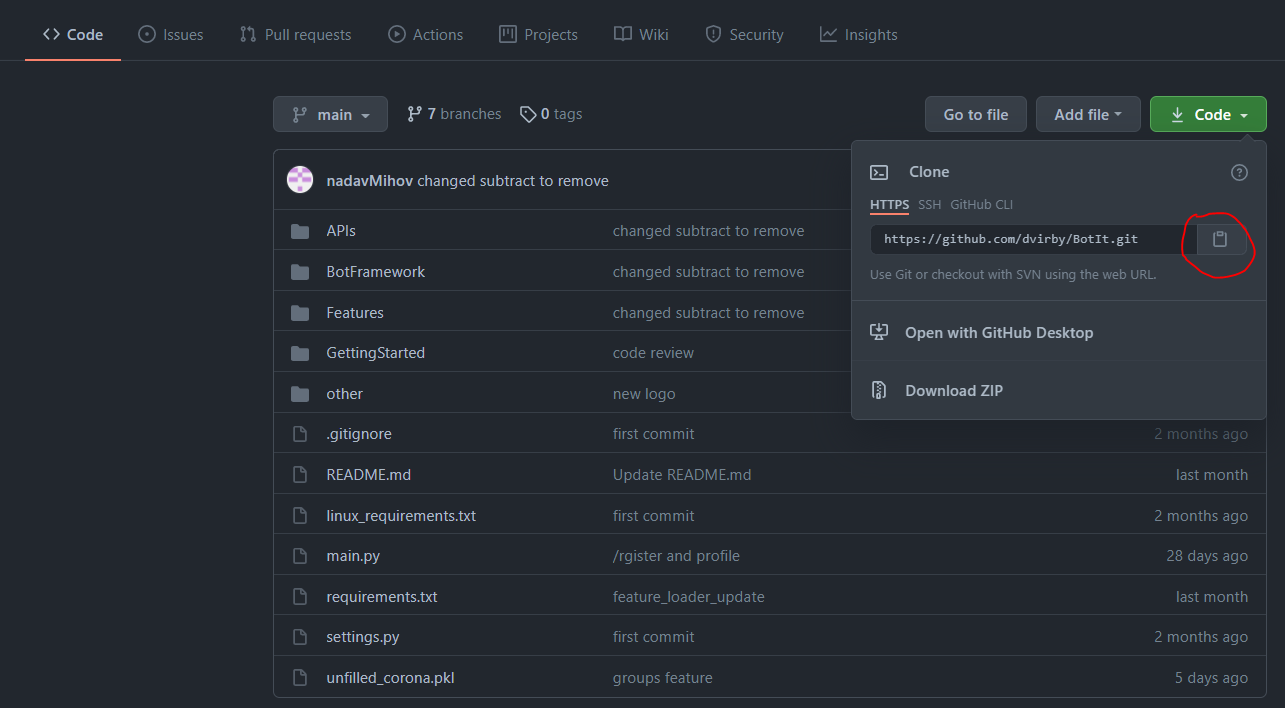Image resolution: width=1285 pixels, height=708 pixels.
Task: Select the SSH clone option
Action: (x=930, y=204)
